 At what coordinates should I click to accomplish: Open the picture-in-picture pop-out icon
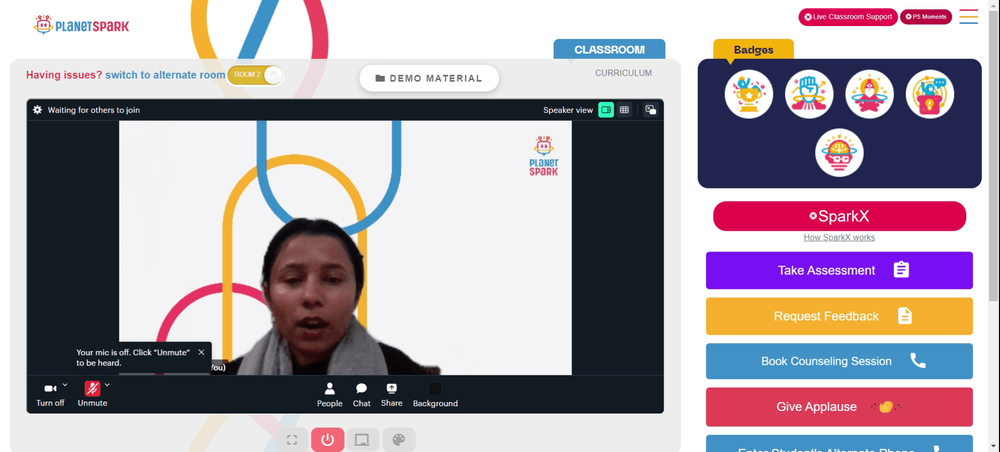651,110
